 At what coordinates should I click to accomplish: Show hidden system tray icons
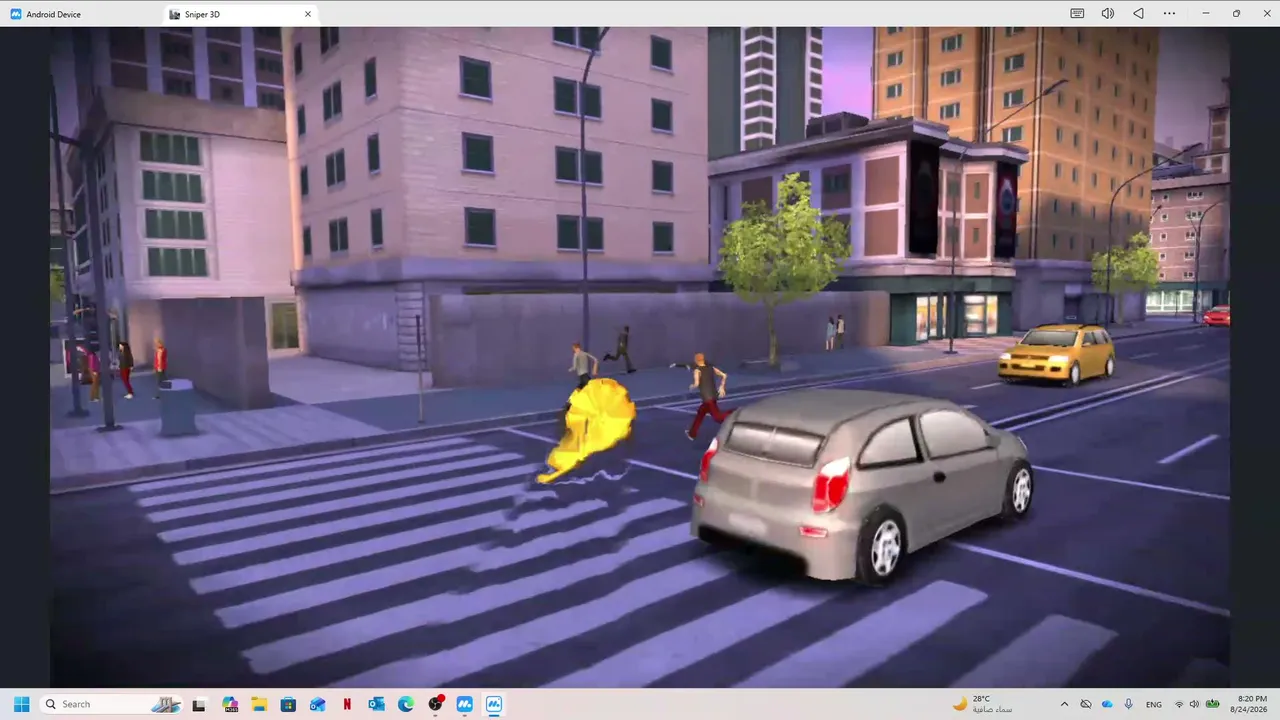(1064, 704)
